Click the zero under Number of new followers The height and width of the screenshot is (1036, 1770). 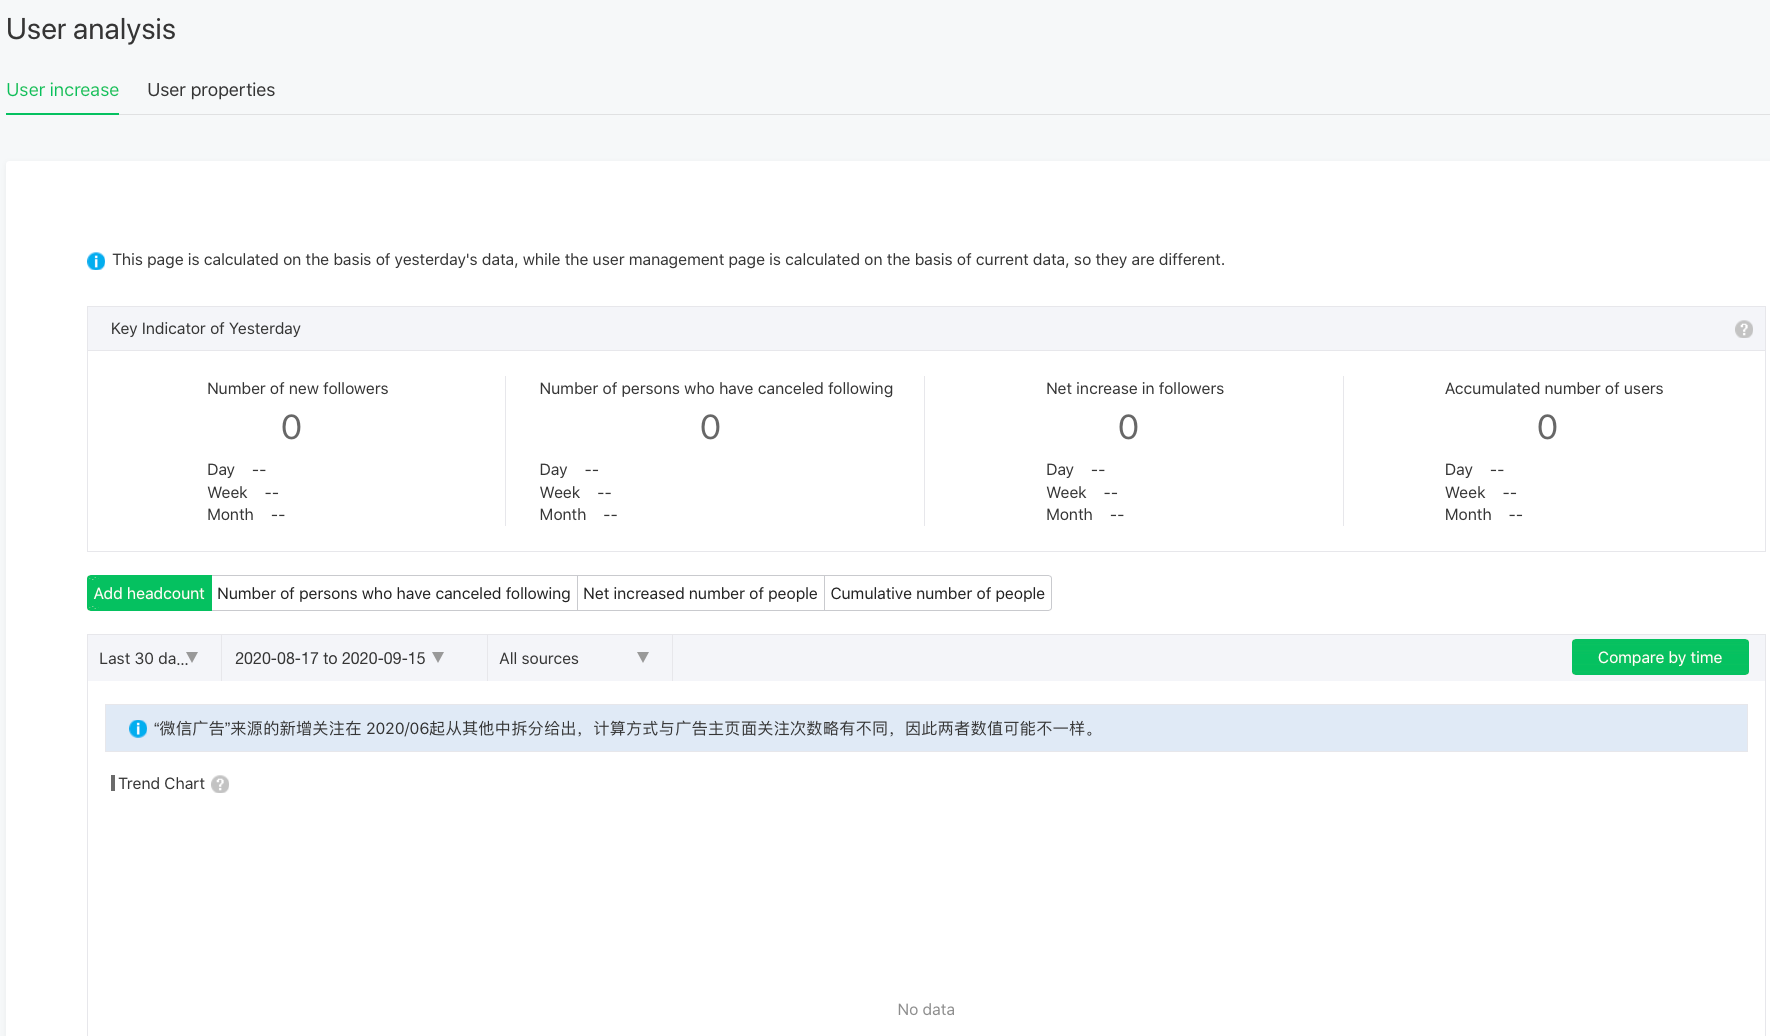tap(291, 428)
